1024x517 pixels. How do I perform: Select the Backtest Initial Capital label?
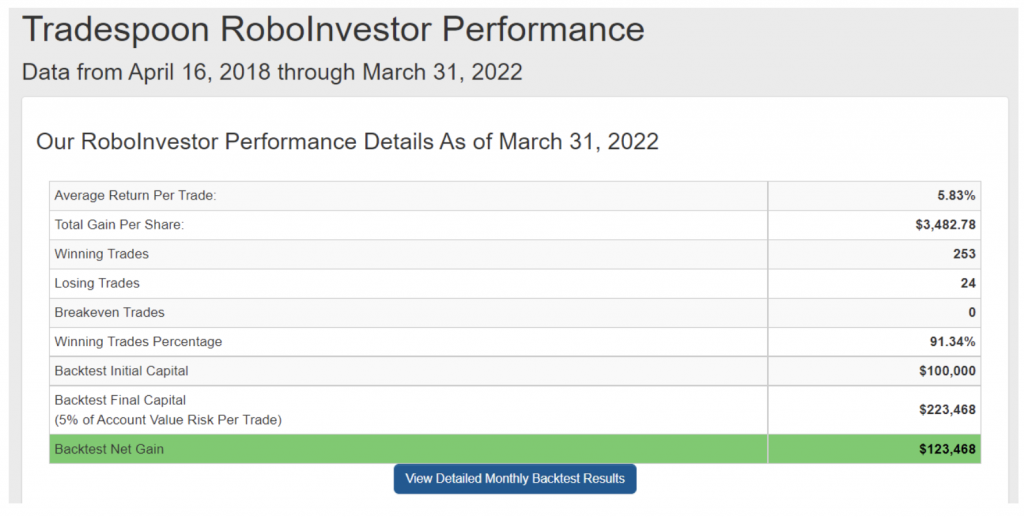[121, 371]
